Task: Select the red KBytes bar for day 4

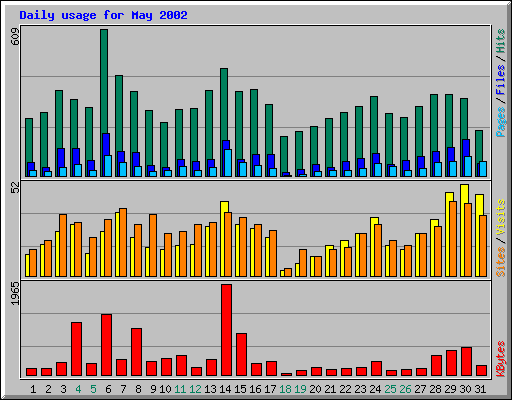Action: (76, 349)
